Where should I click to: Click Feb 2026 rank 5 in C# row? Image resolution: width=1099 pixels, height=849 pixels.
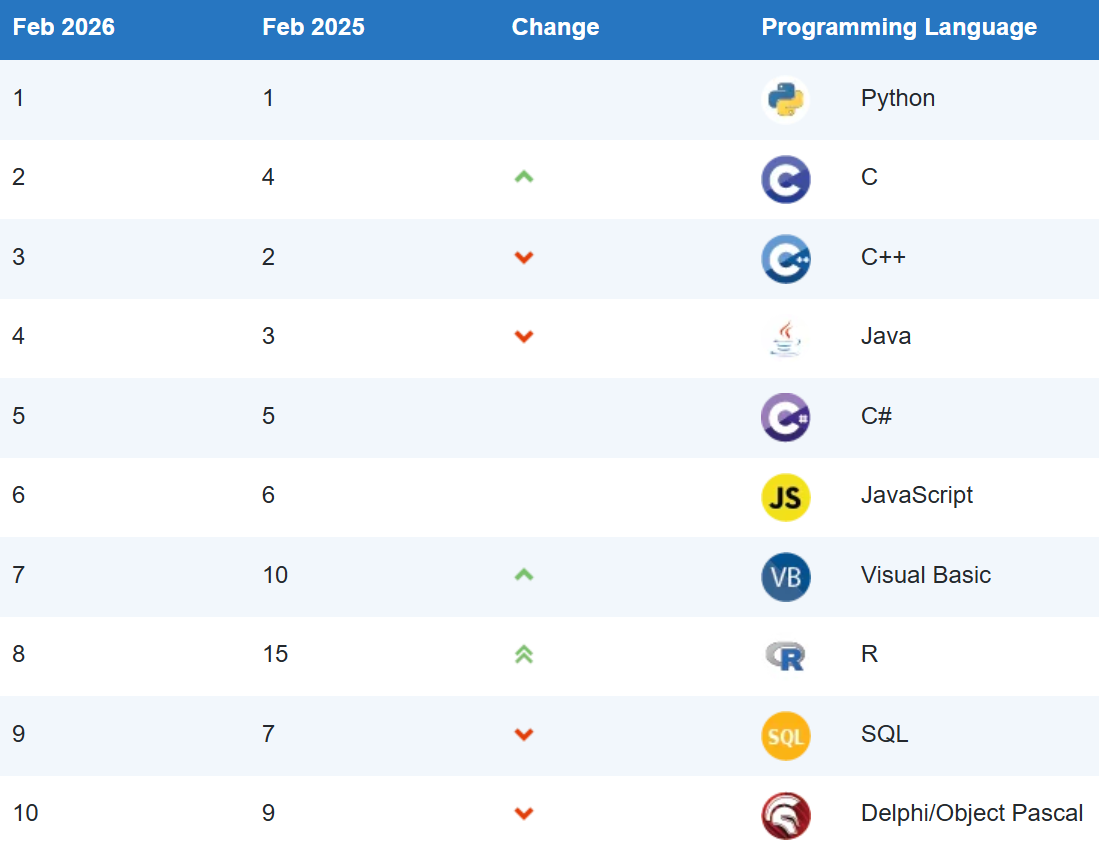click(18, 416)
